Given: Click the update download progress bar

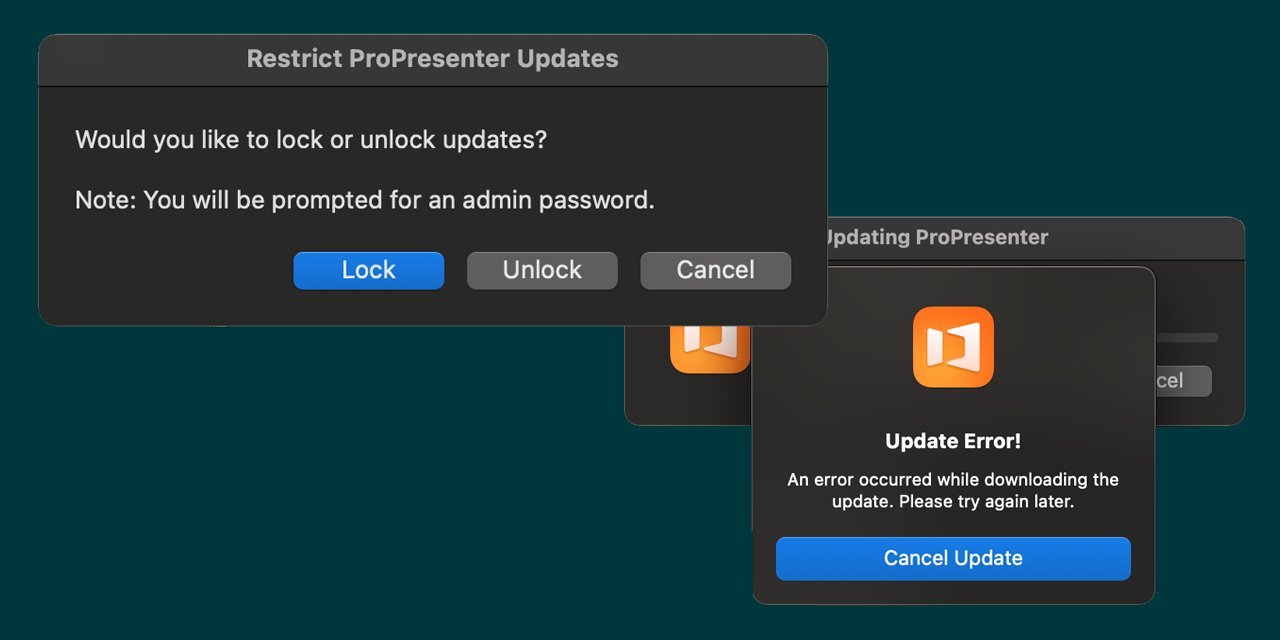Looking at the screenshot, I should [x=1190, y=337].
